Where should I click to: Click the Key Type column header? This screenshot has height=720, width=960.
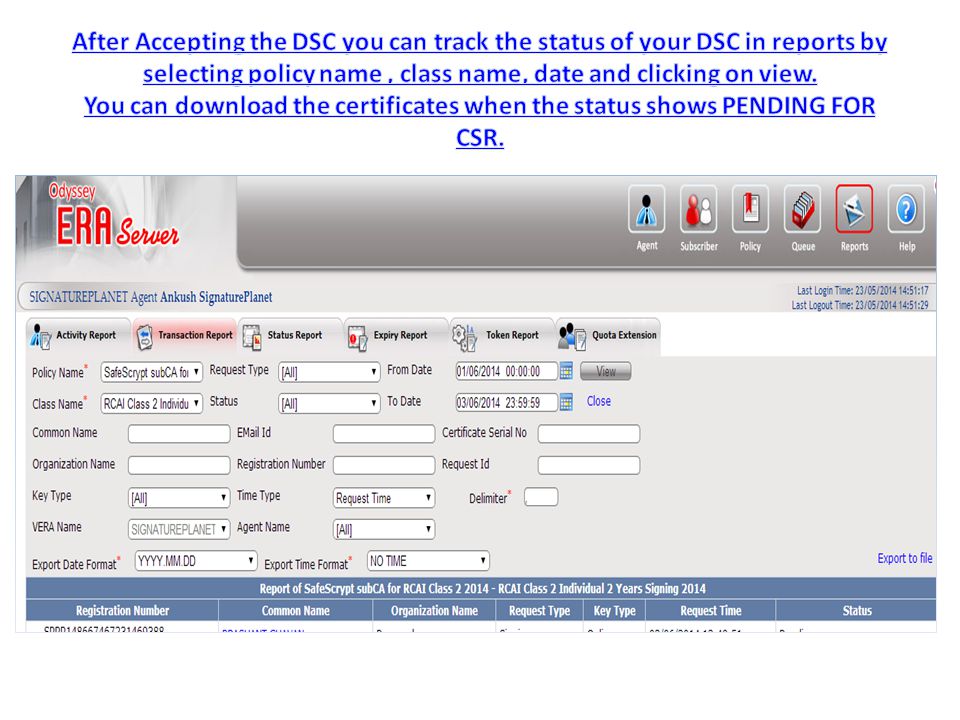click(x=614, y=610)
